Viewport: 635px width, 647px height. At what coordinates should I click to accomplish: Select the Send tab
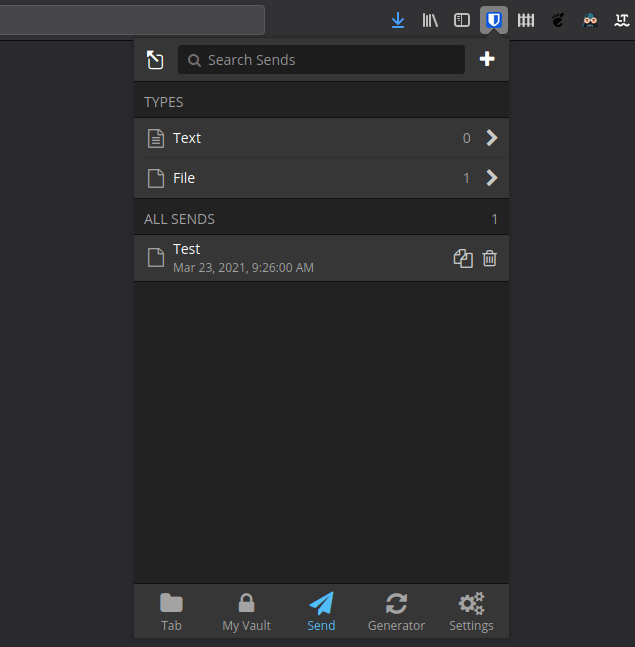(x=321, y=612)
